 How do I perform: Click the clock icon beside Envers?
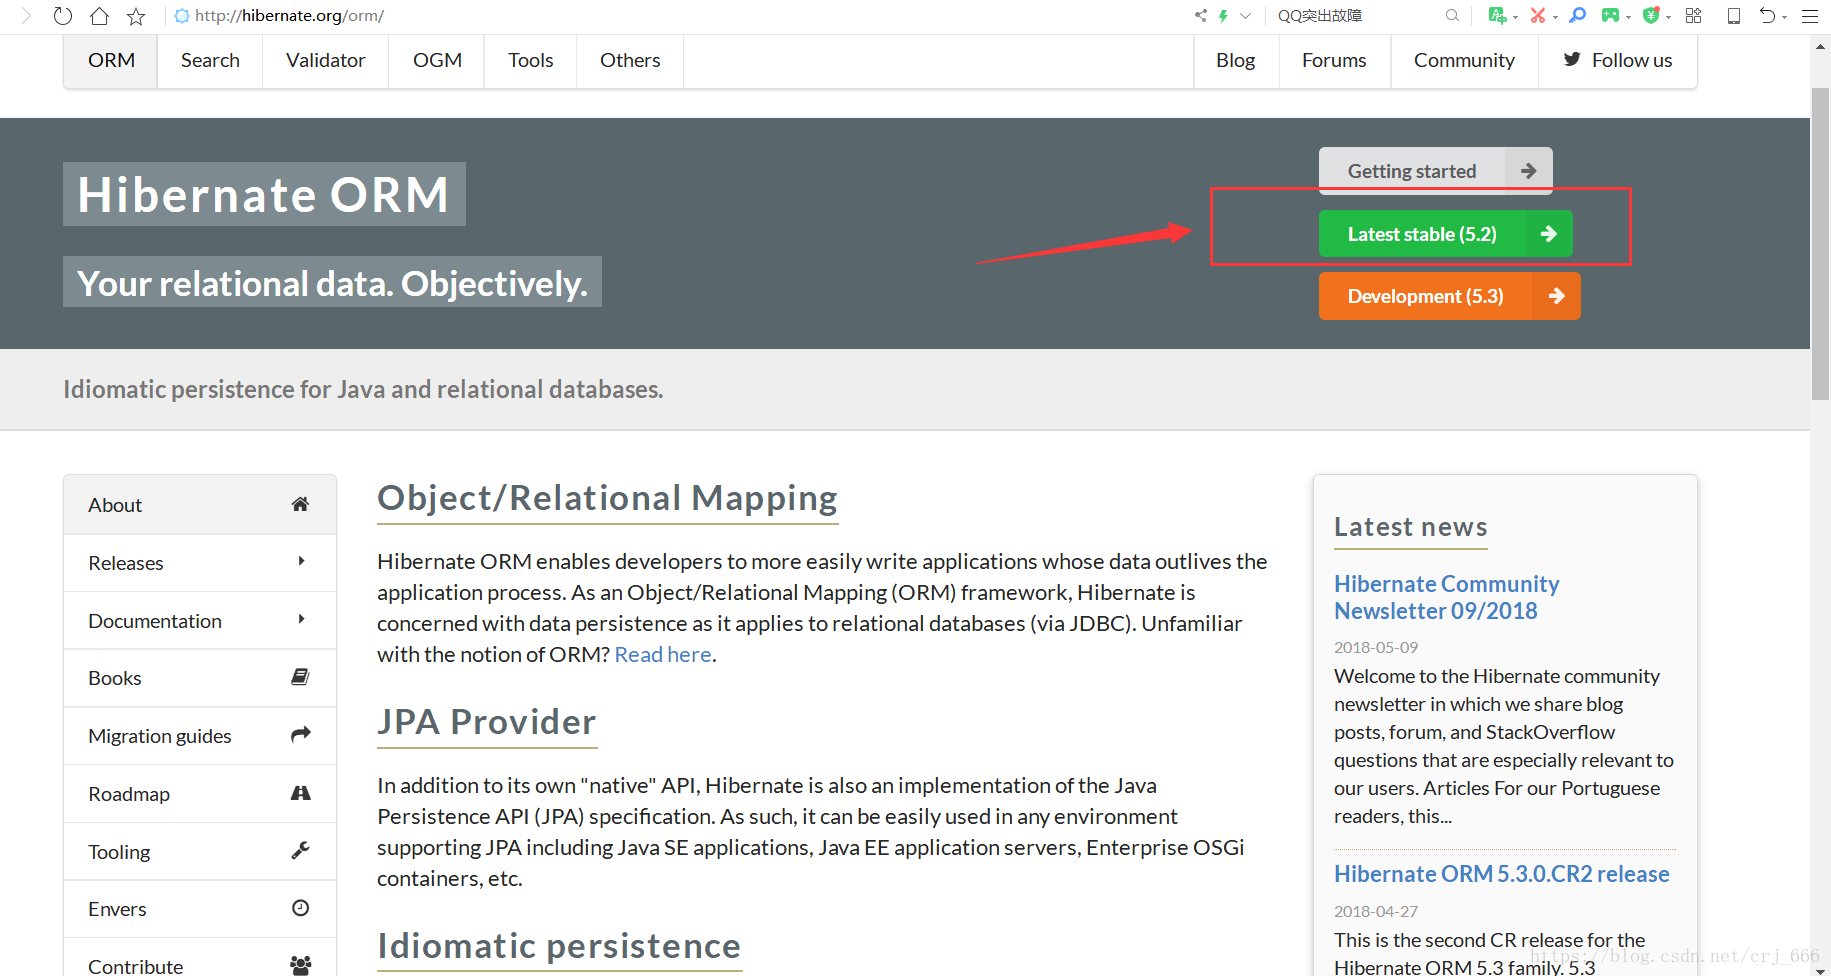tap(300, 908)
